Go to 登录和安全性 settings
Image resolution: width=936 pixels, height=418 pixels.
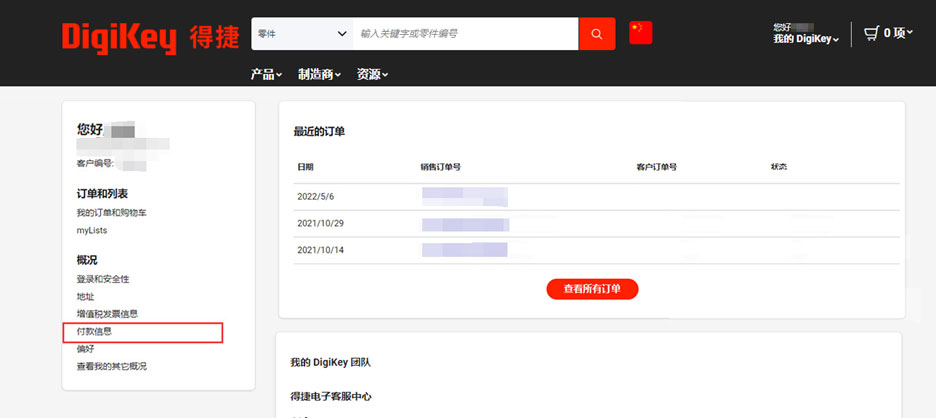[103, 279]
